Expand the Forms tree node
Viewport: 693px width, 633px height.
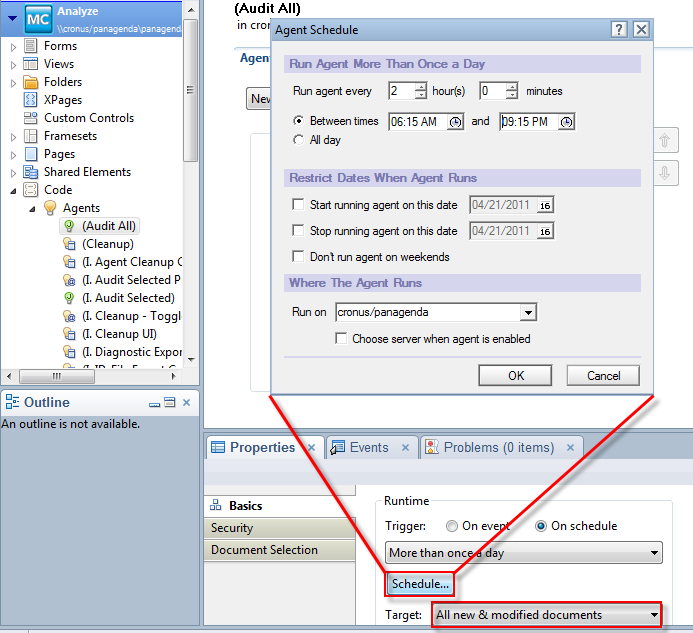coord(13,46)
